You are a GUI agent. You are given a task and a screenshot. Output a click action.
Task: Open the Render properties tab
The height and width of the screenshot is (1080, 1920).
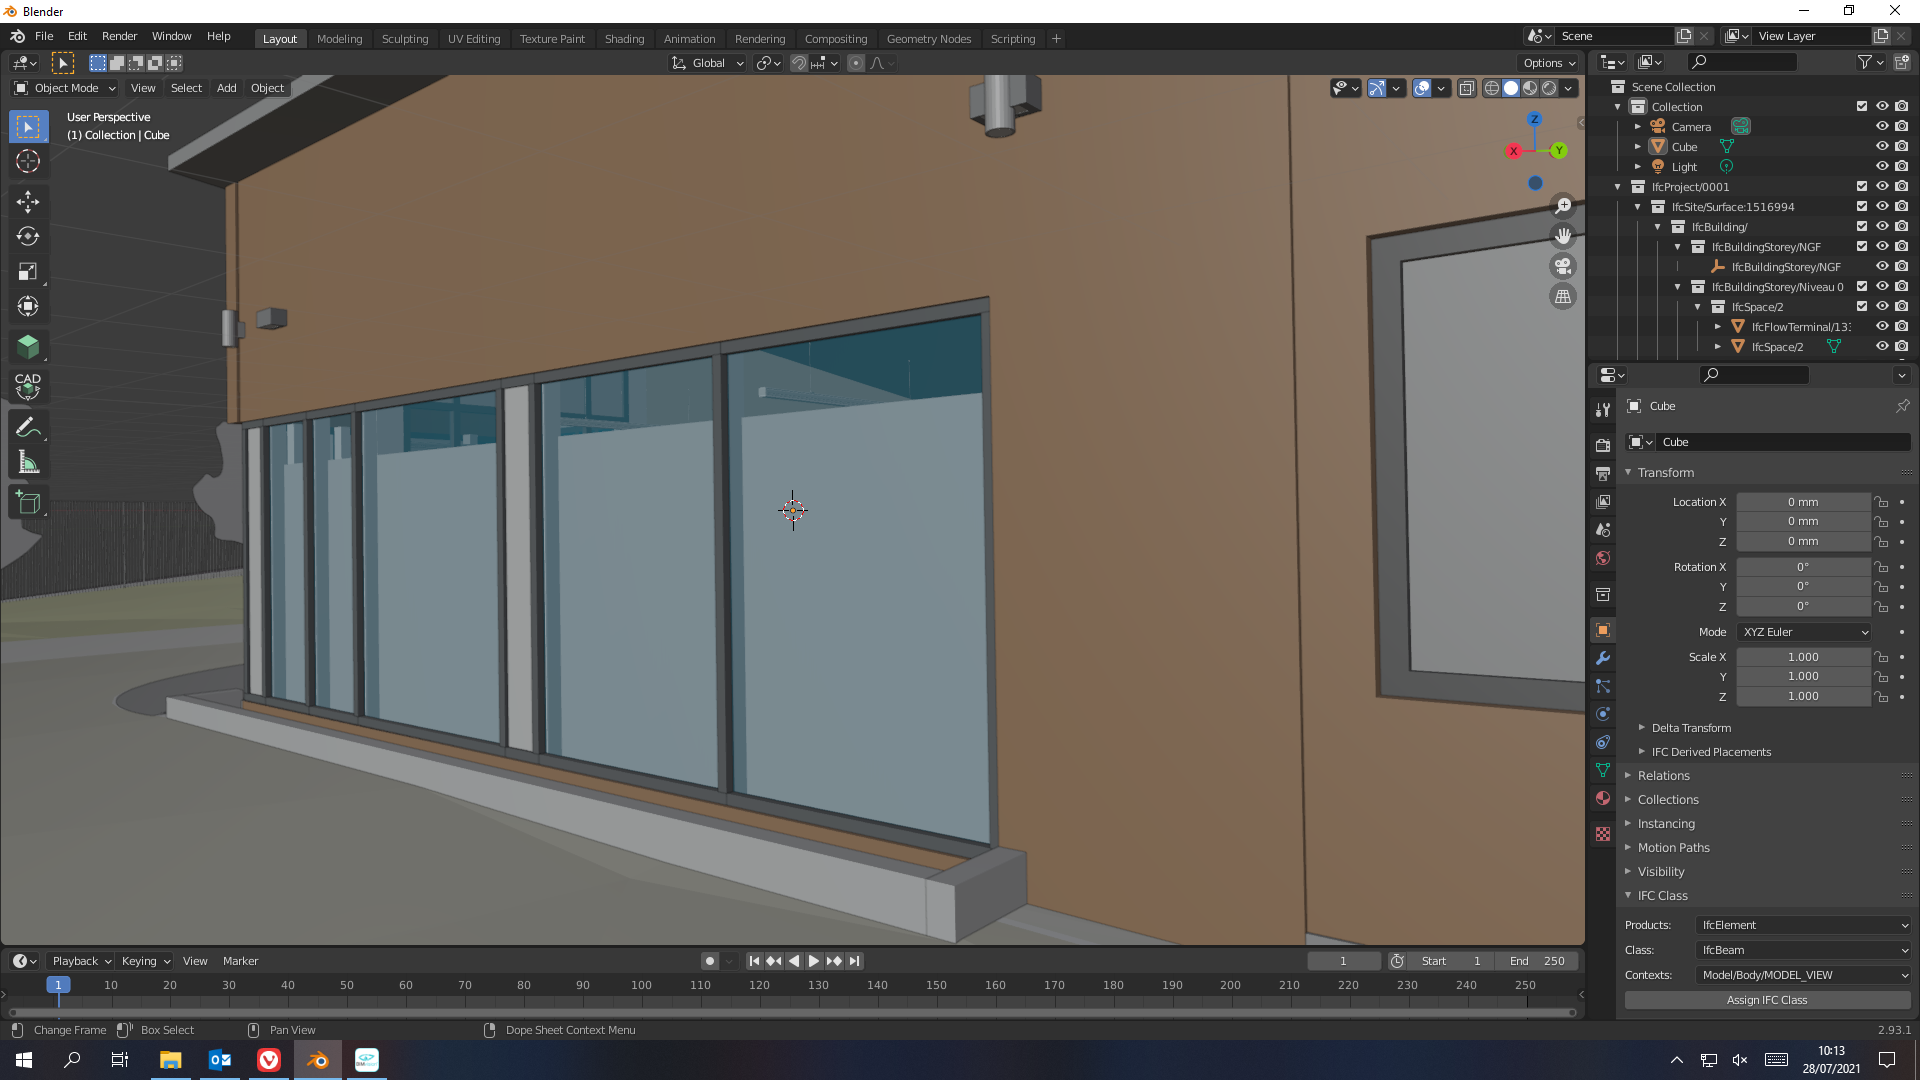point(1602,443)
